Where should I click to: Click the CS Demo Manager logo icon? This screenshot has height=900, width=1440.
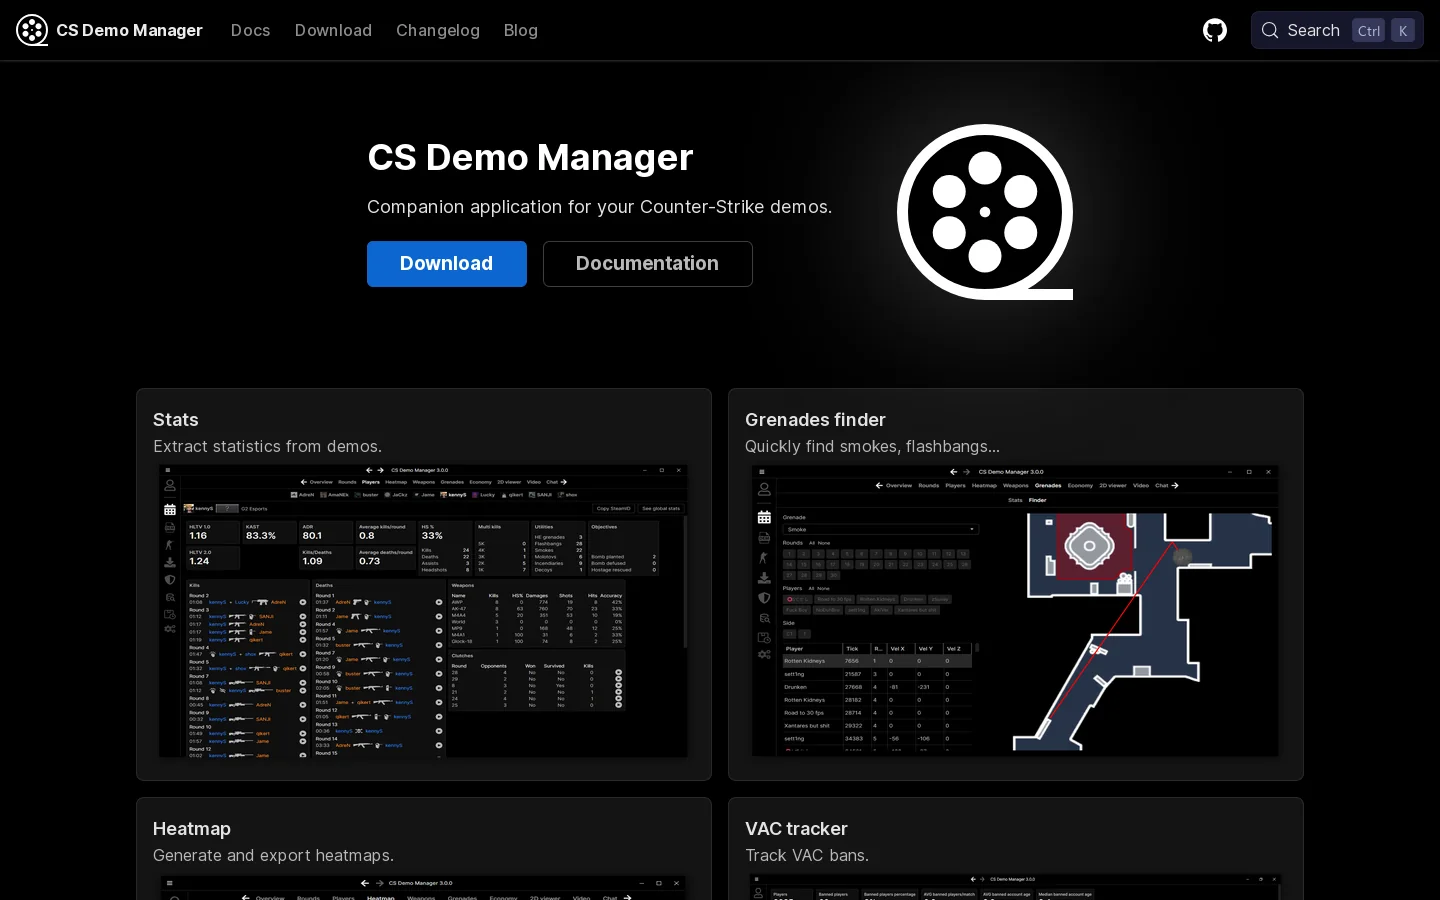32,30
